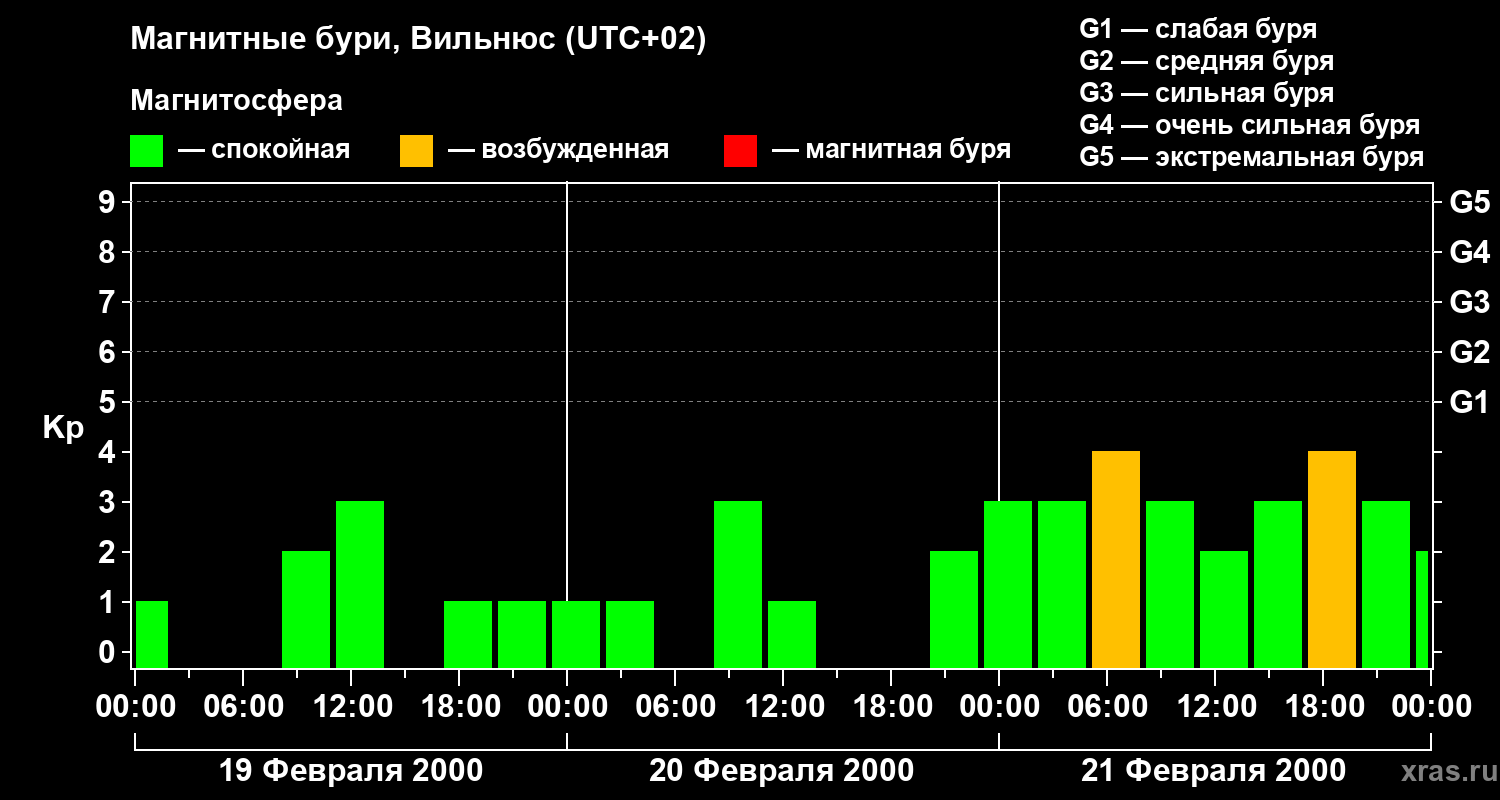Select the '19 Февраля 2000' date label
This screenshot has height=800, width=1500.
[351, 771]
